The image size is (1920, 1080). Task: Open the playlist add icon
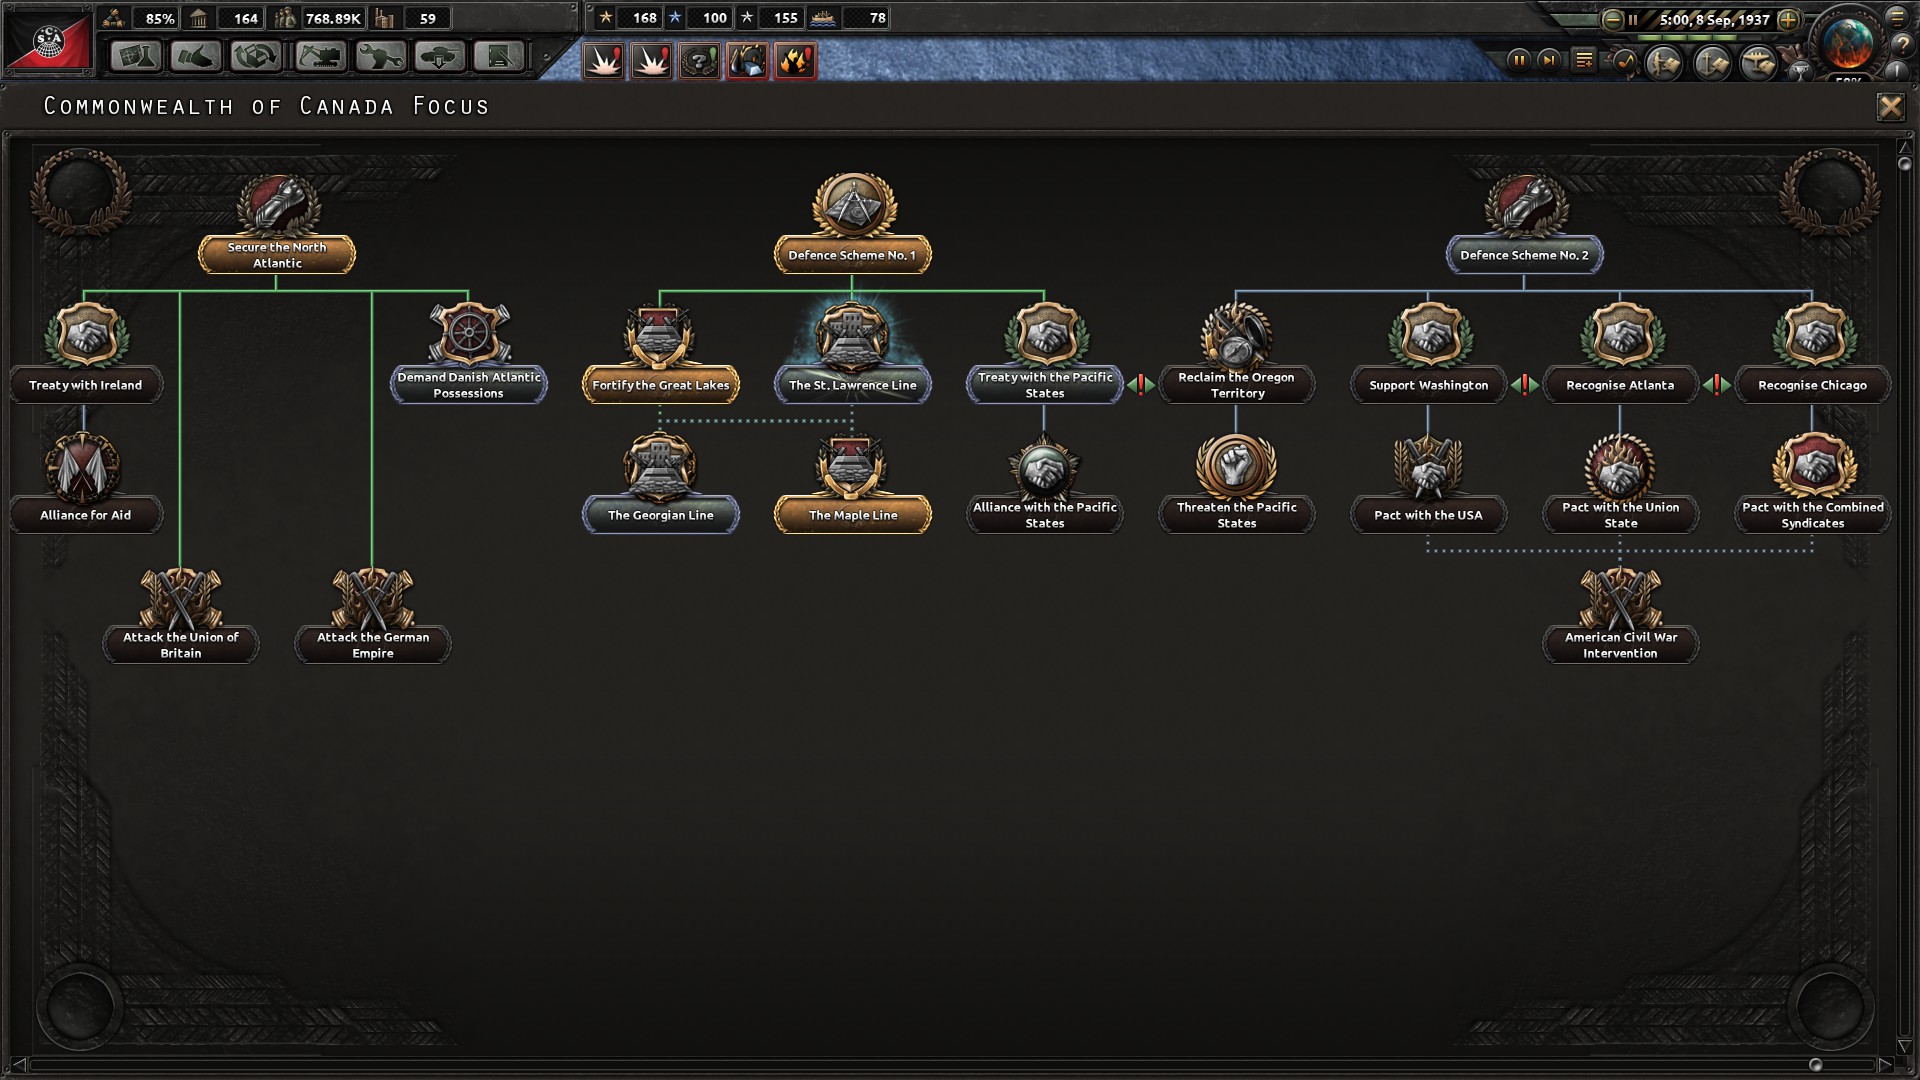coord(1584,60)
